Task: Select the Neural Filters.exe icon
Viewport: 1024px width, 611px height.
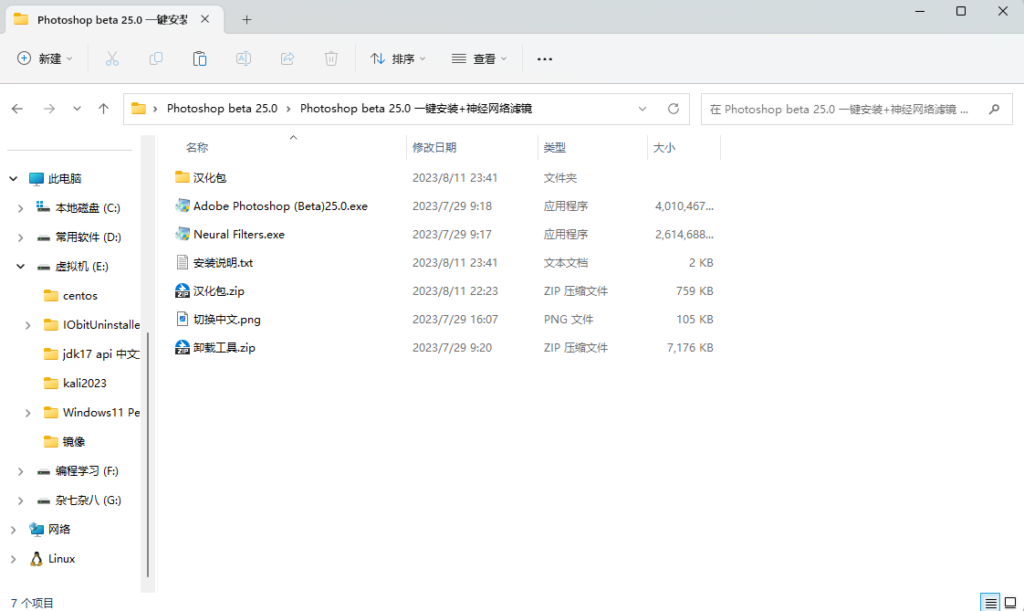Action: click(182, 234)
